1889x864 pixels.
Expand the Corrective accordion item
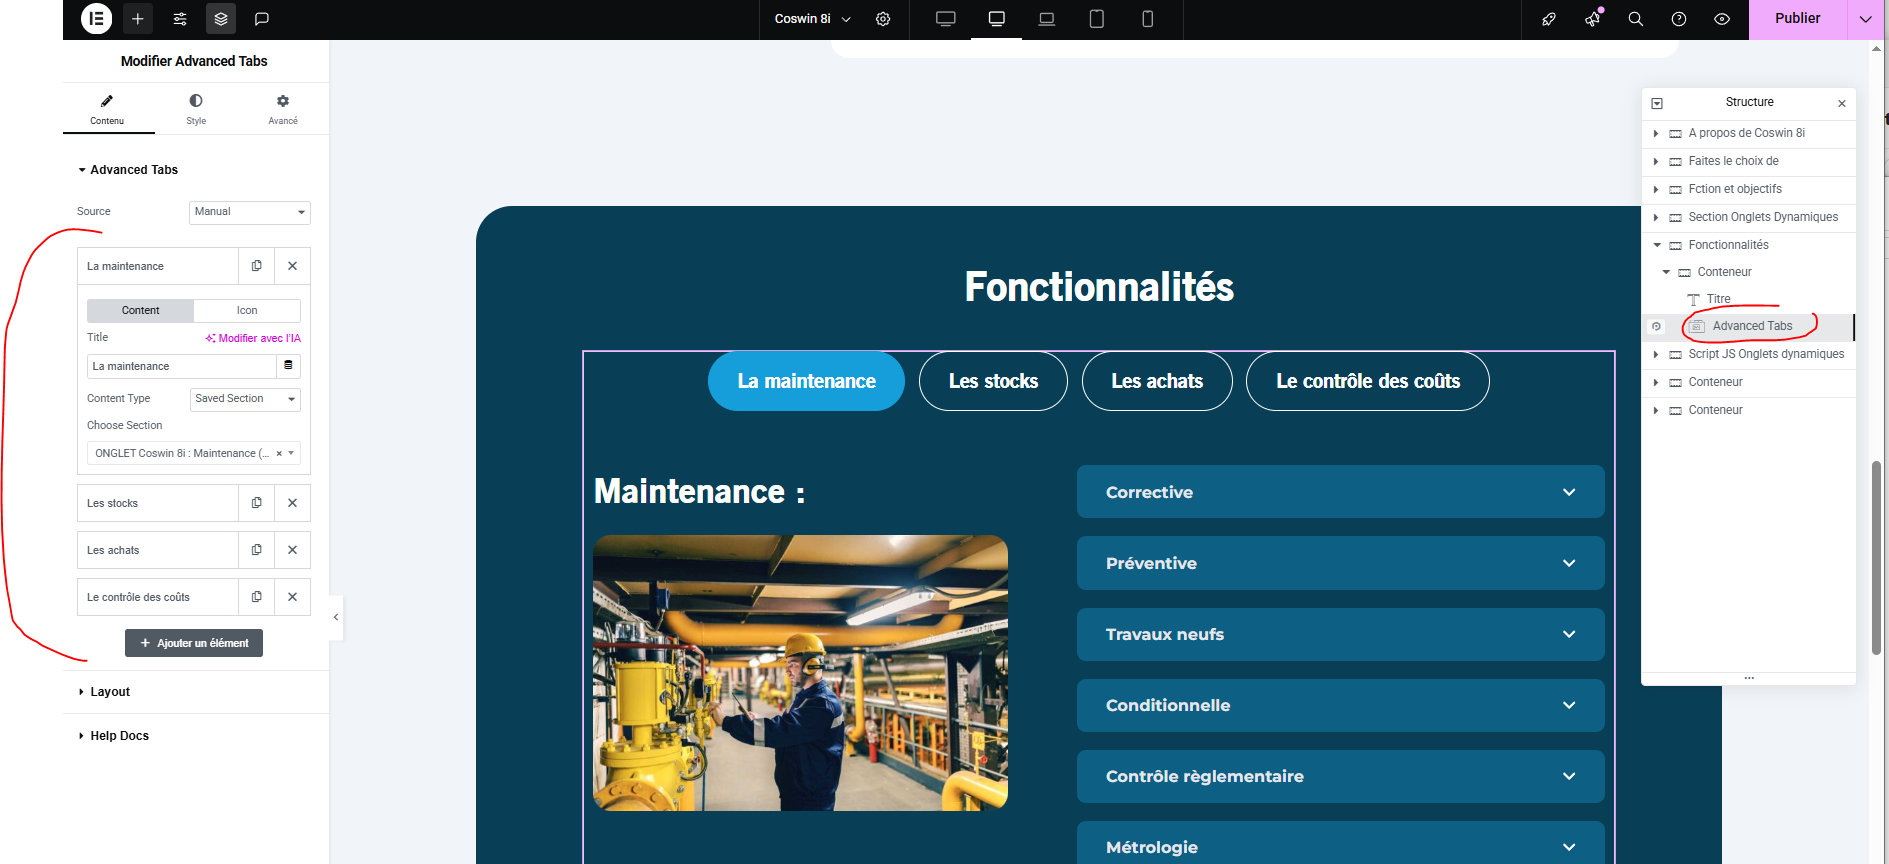coord(1340,492)
